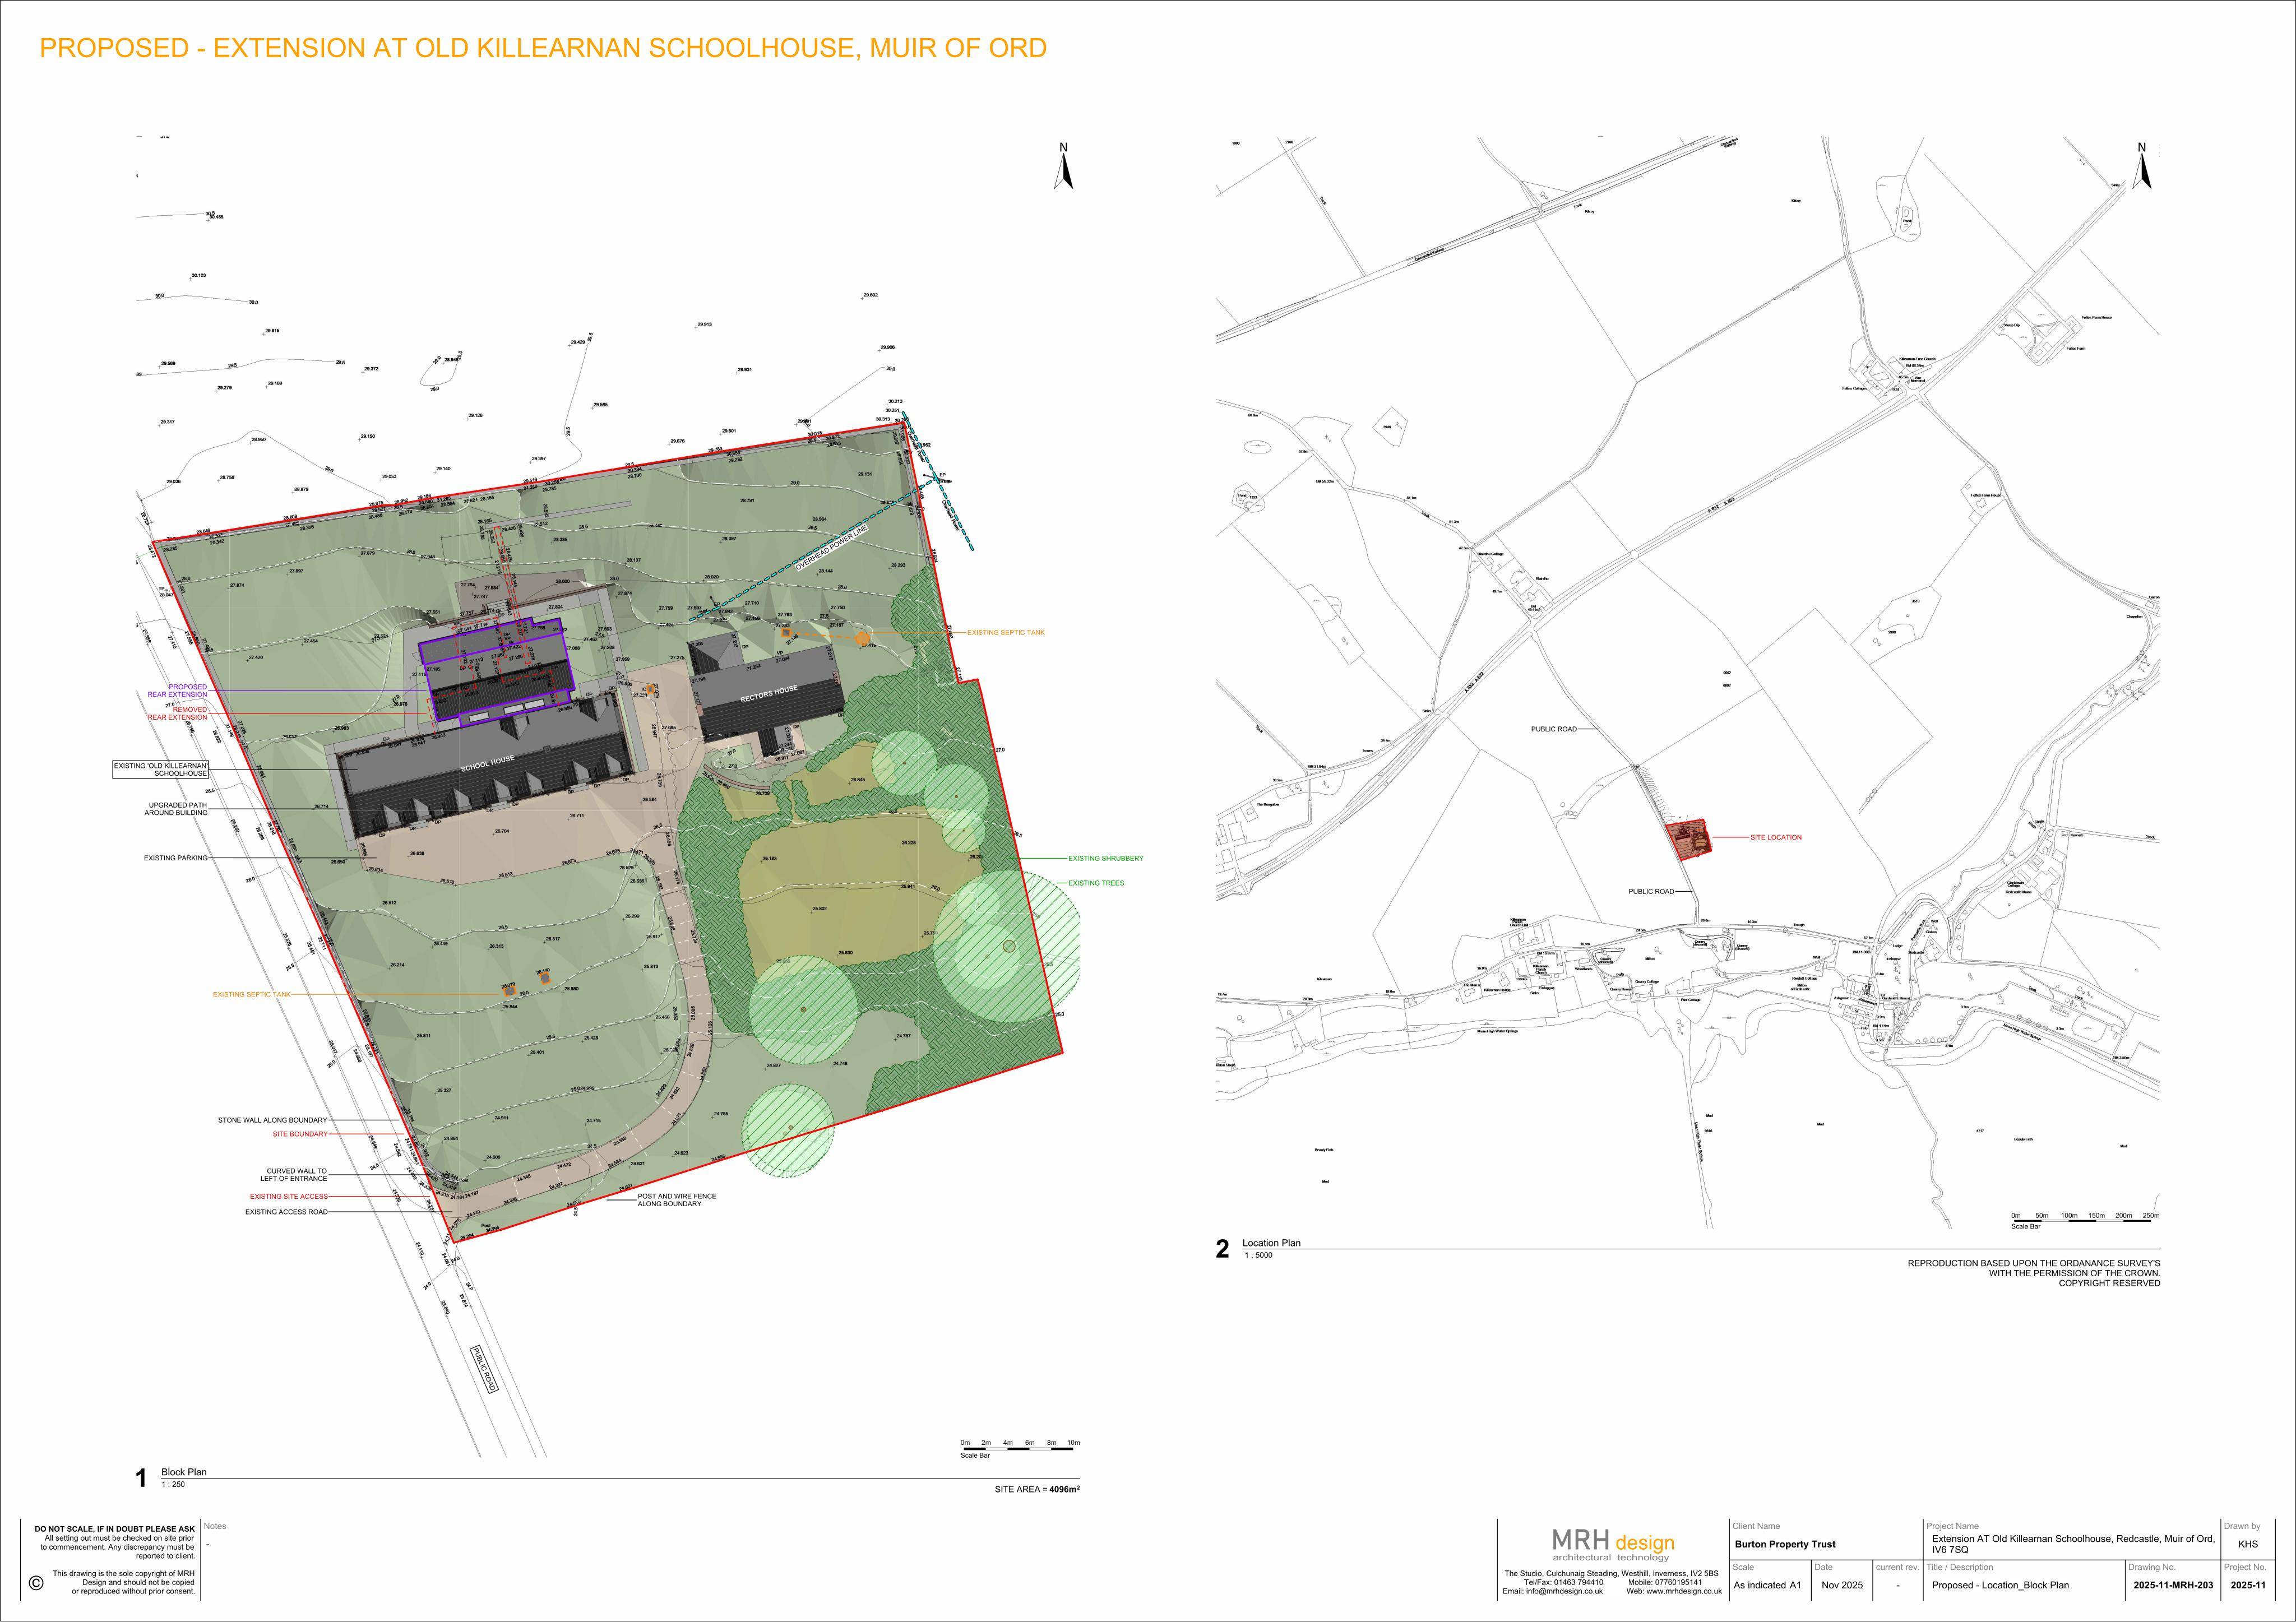The image size is (2296, 1622).
Task: Click the 'Notes' heading in the title block
Action: [x=215, y=1526]
